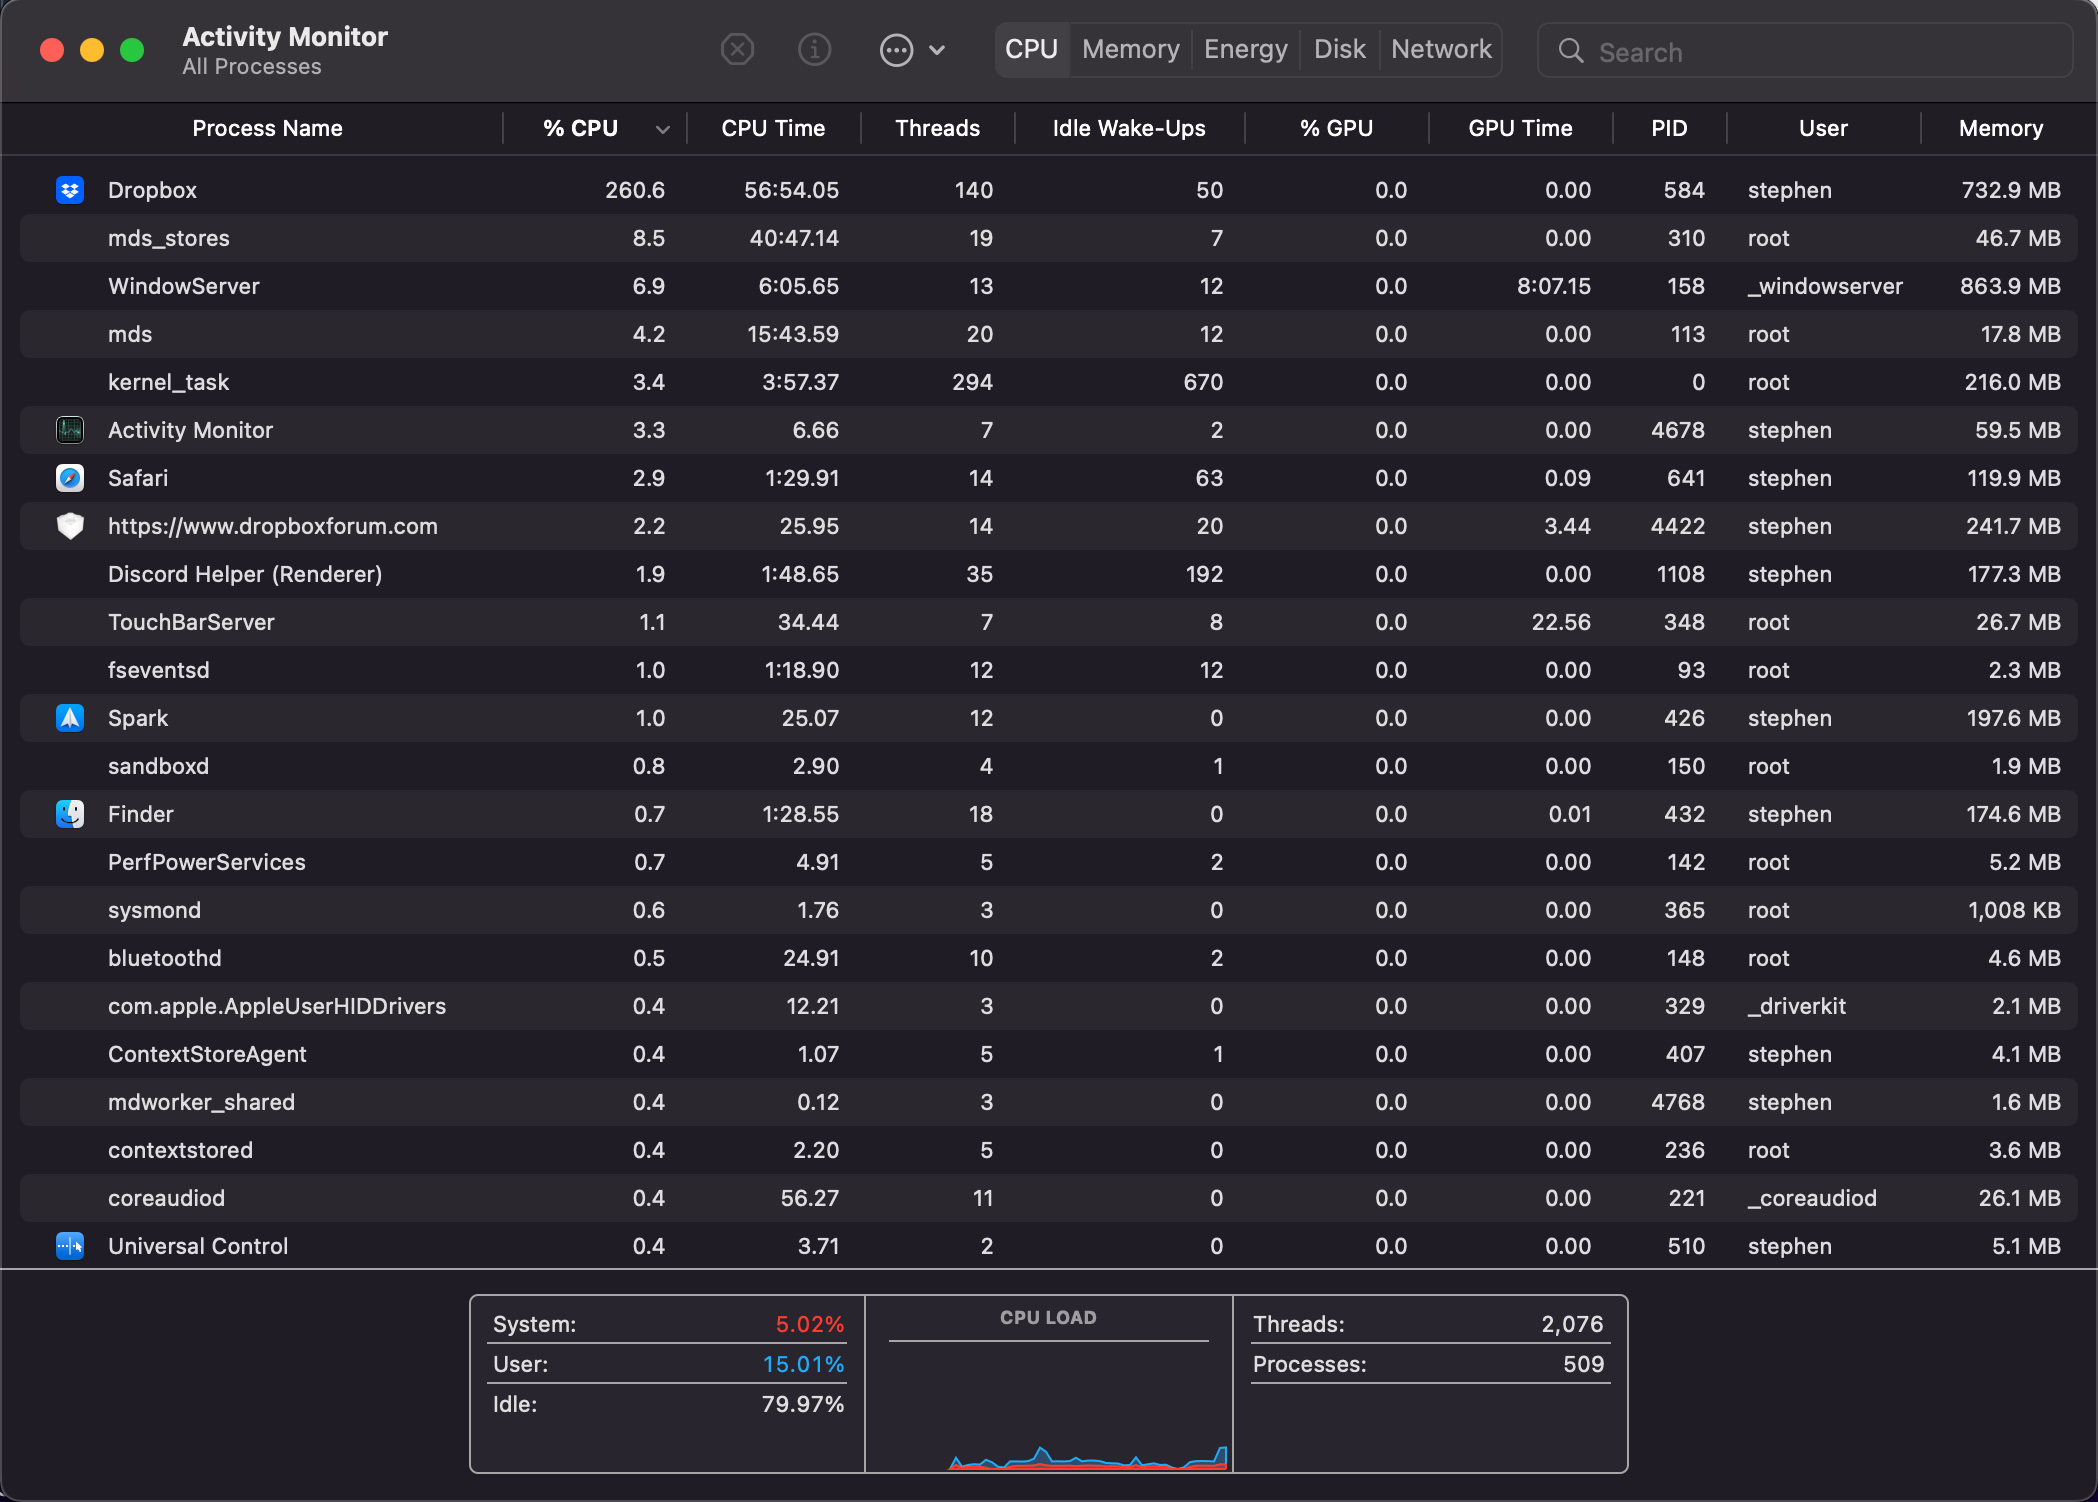This screenshot has height=1502, width=2098.
Task: Click the Activity Monitor process icon
Action: tap(69, 430)
